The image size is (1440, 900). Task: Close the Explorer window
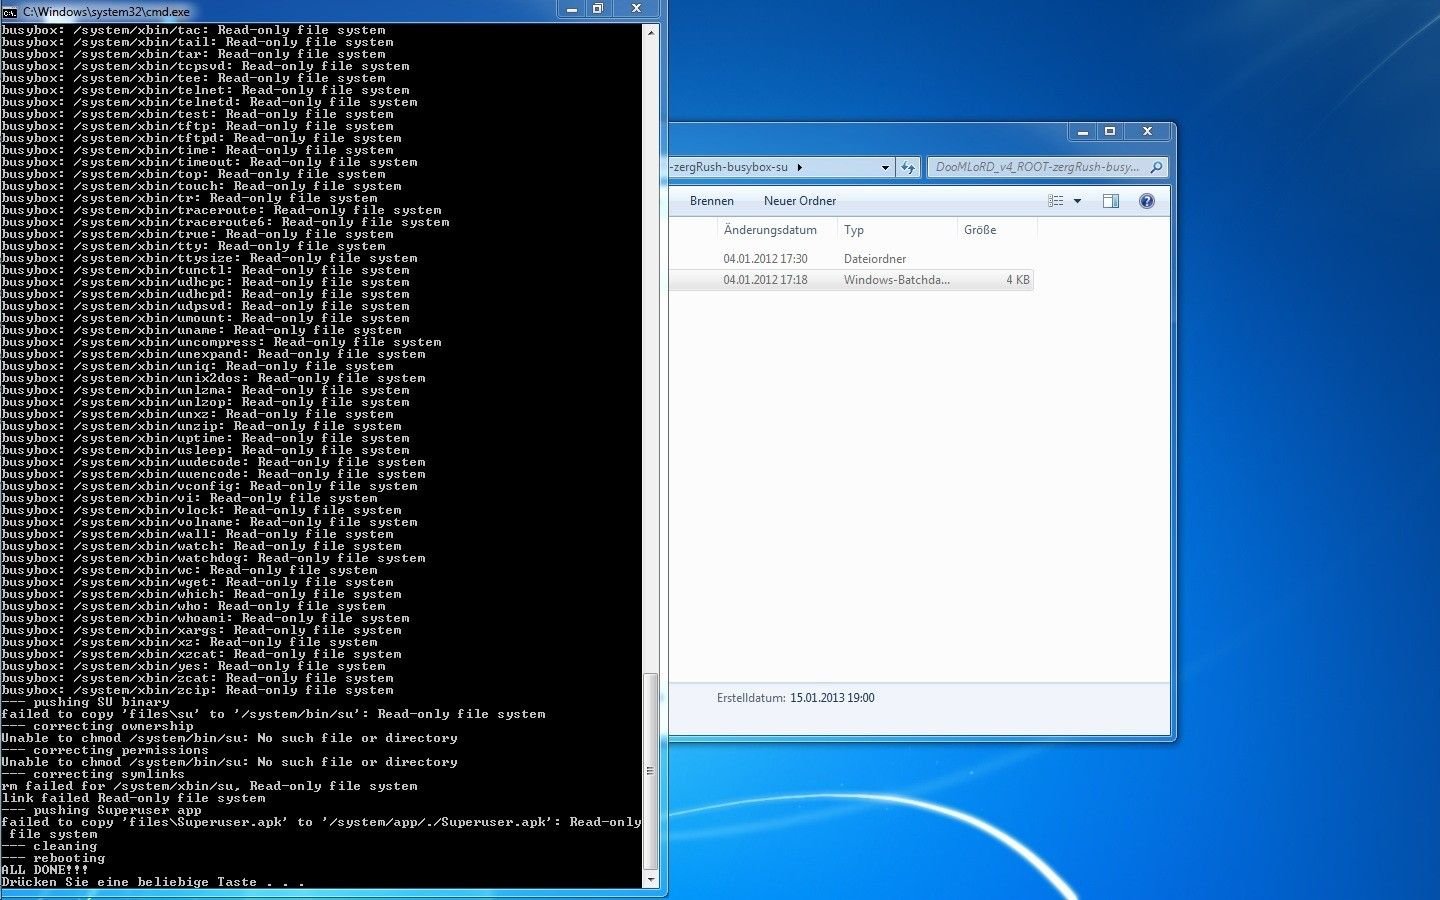tap(1147, 131)
